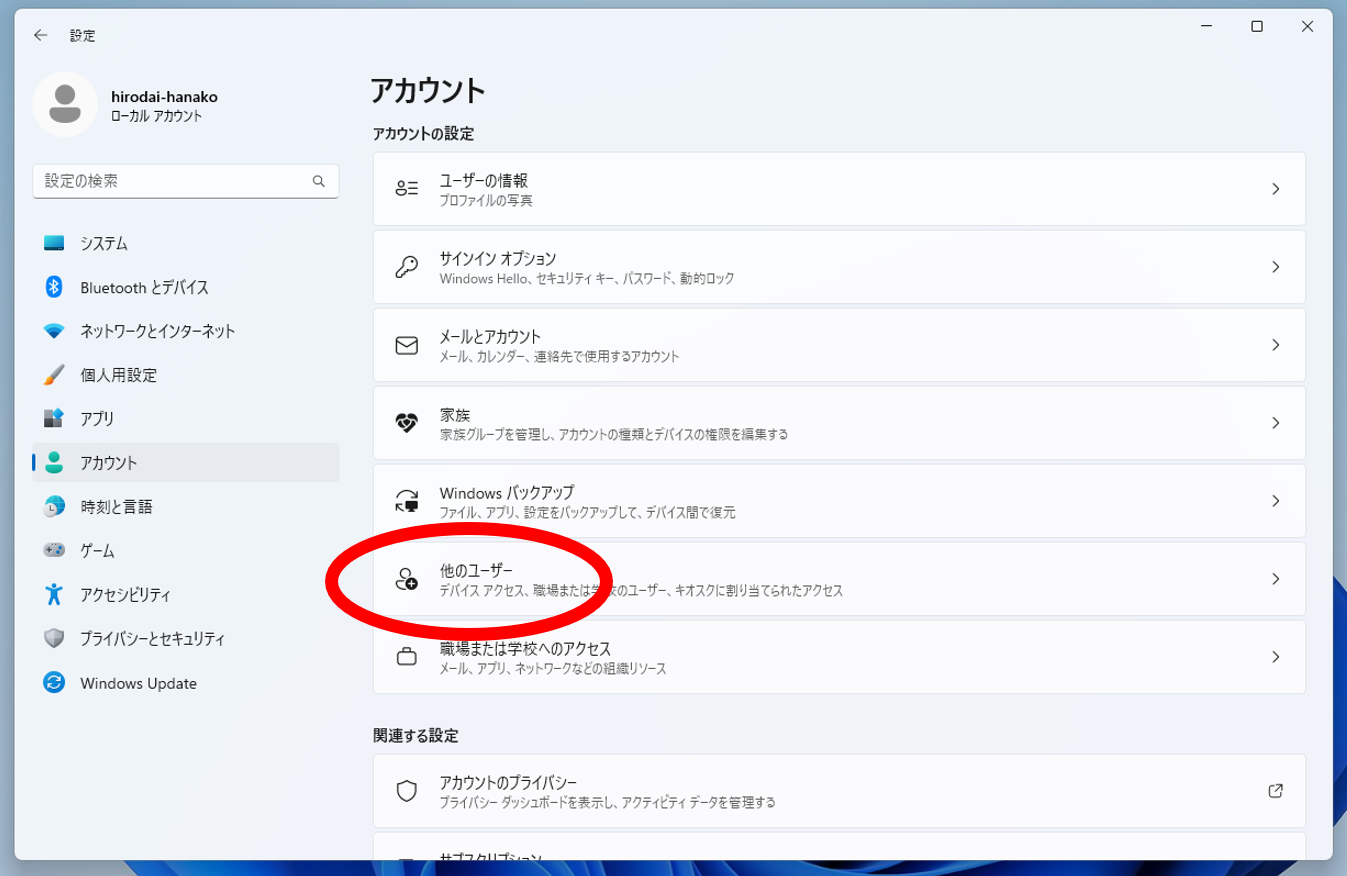Click the アプリ icon in the sidebar
Screen dimensions: 1347x876
54,419
